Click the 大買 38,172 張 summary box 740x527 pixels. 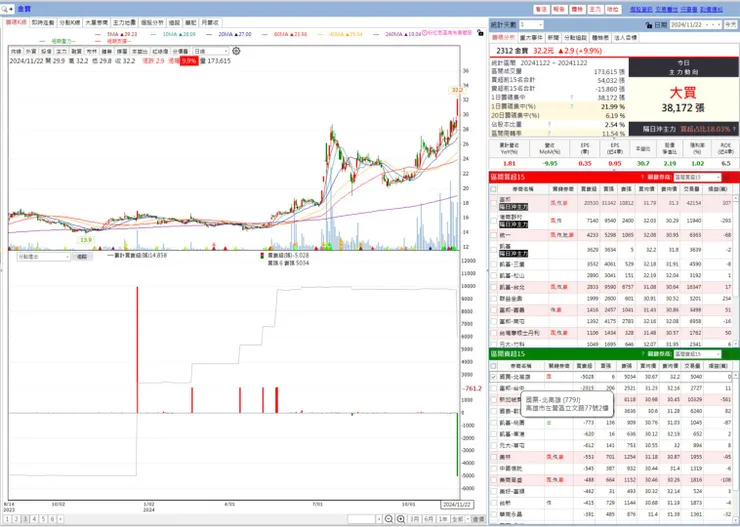[683, 100]
